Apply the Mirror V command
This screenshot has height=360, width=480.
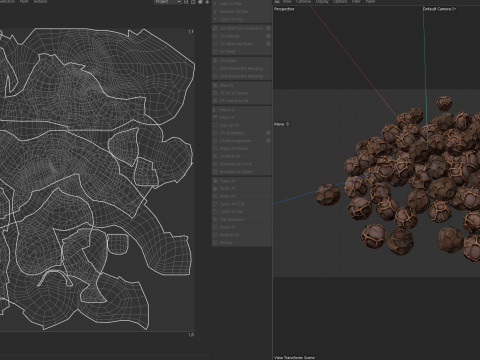(x=241, y=117)
